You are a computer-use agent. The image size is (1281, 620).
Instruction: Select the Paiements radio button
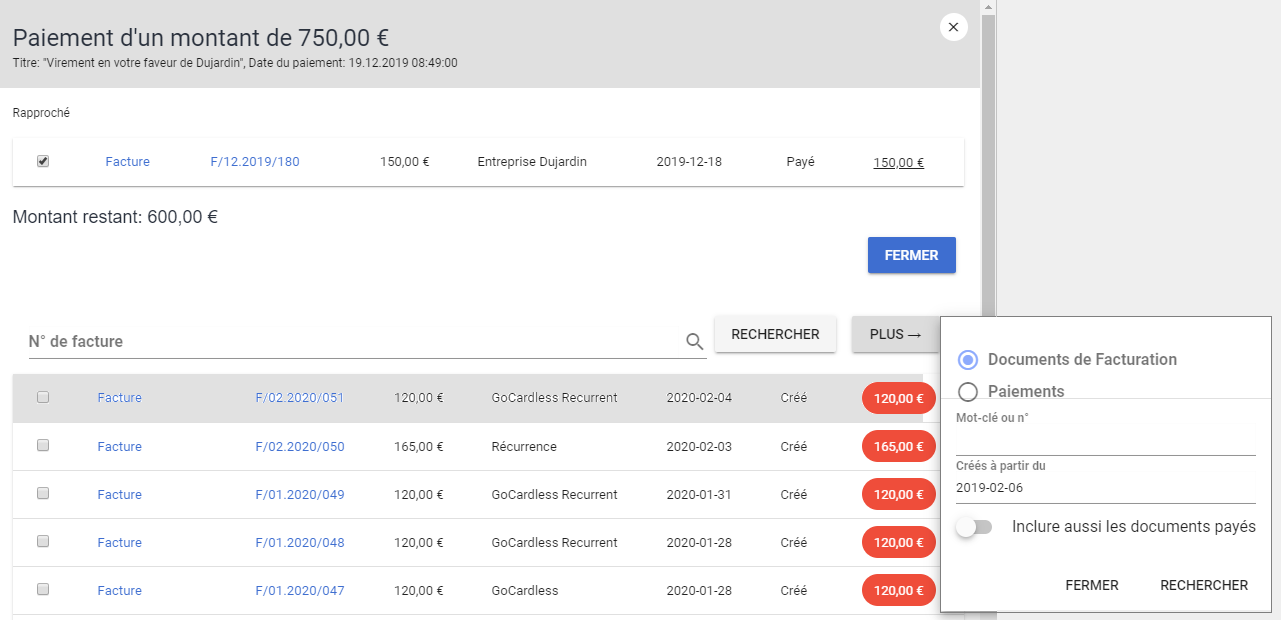[x=967, y=392]
